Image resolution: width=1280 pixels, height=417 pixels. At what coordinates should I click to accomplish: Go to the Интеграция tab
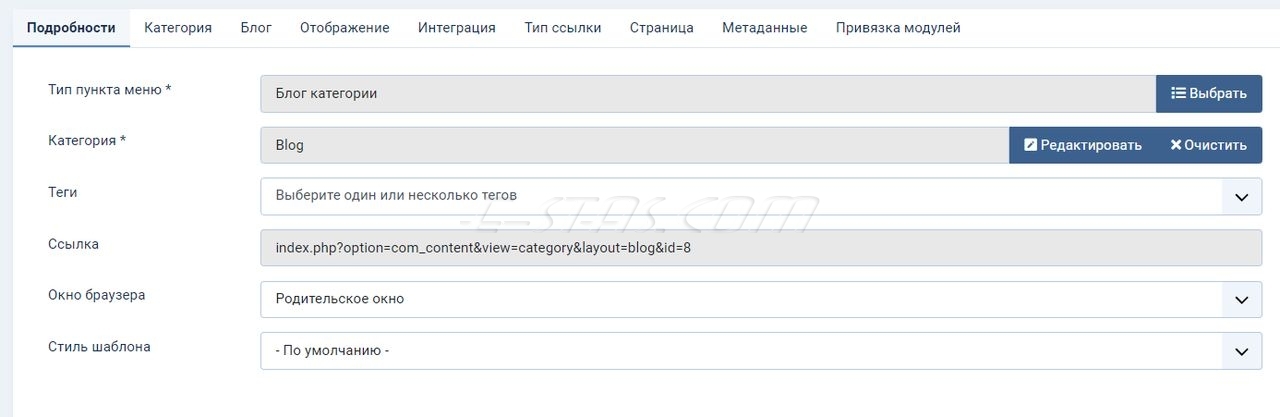[457, 28]
